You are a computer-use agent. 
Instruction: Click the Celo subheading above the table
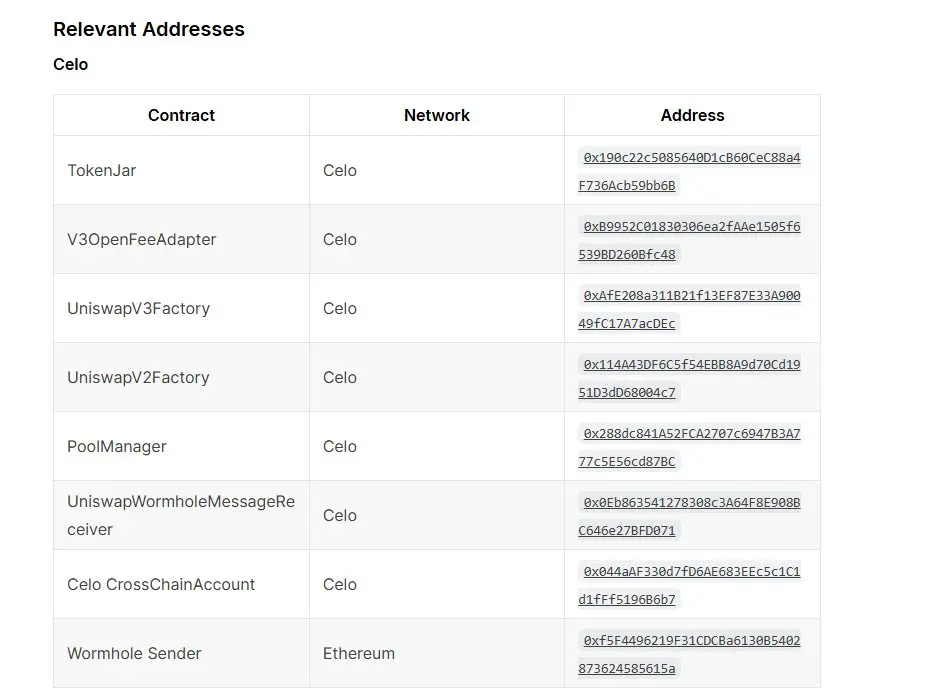[70, 64]
